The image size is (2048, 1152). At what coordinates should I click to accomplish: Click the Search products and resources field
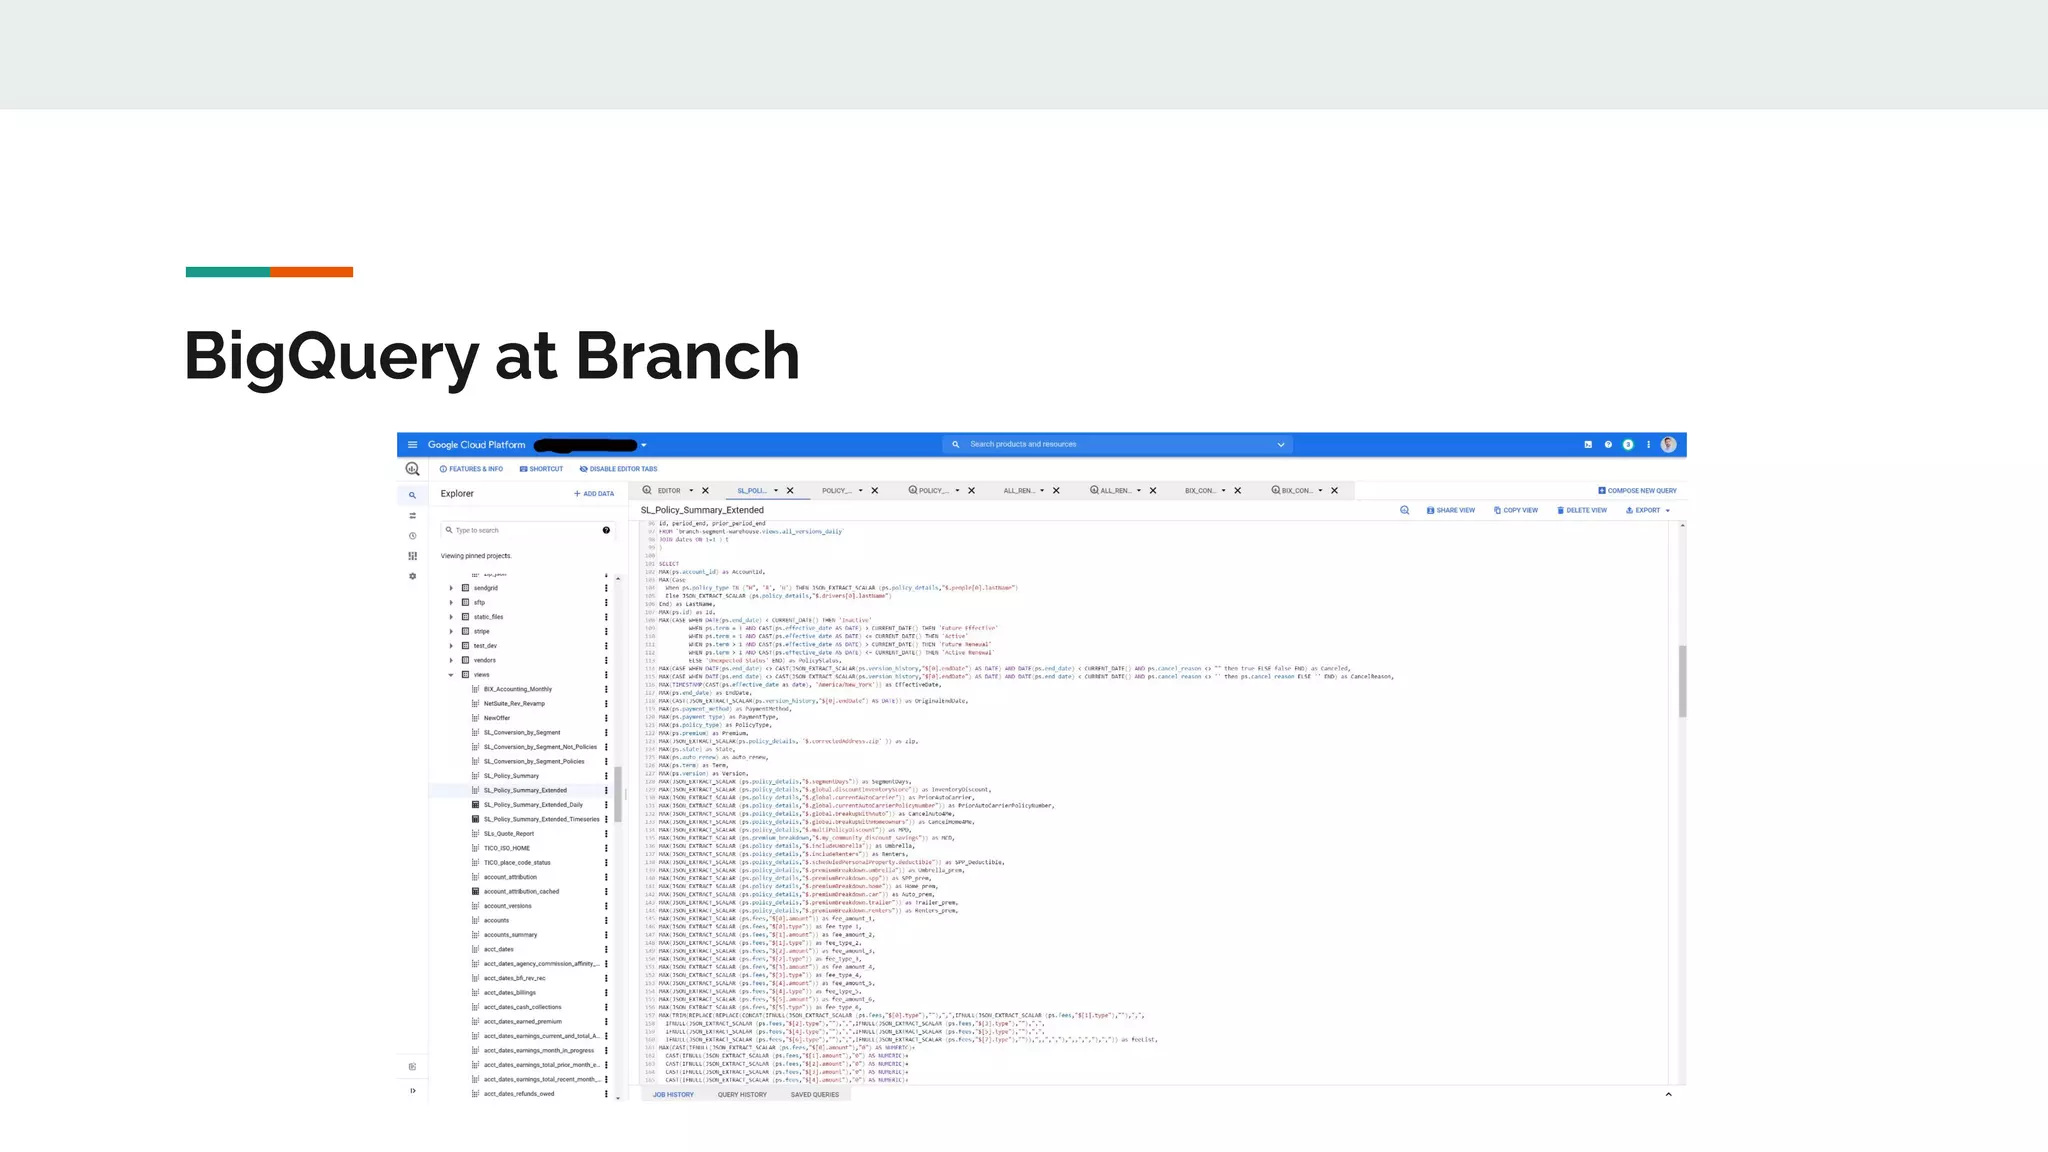pyautogui.click(x=1117, y=444)
